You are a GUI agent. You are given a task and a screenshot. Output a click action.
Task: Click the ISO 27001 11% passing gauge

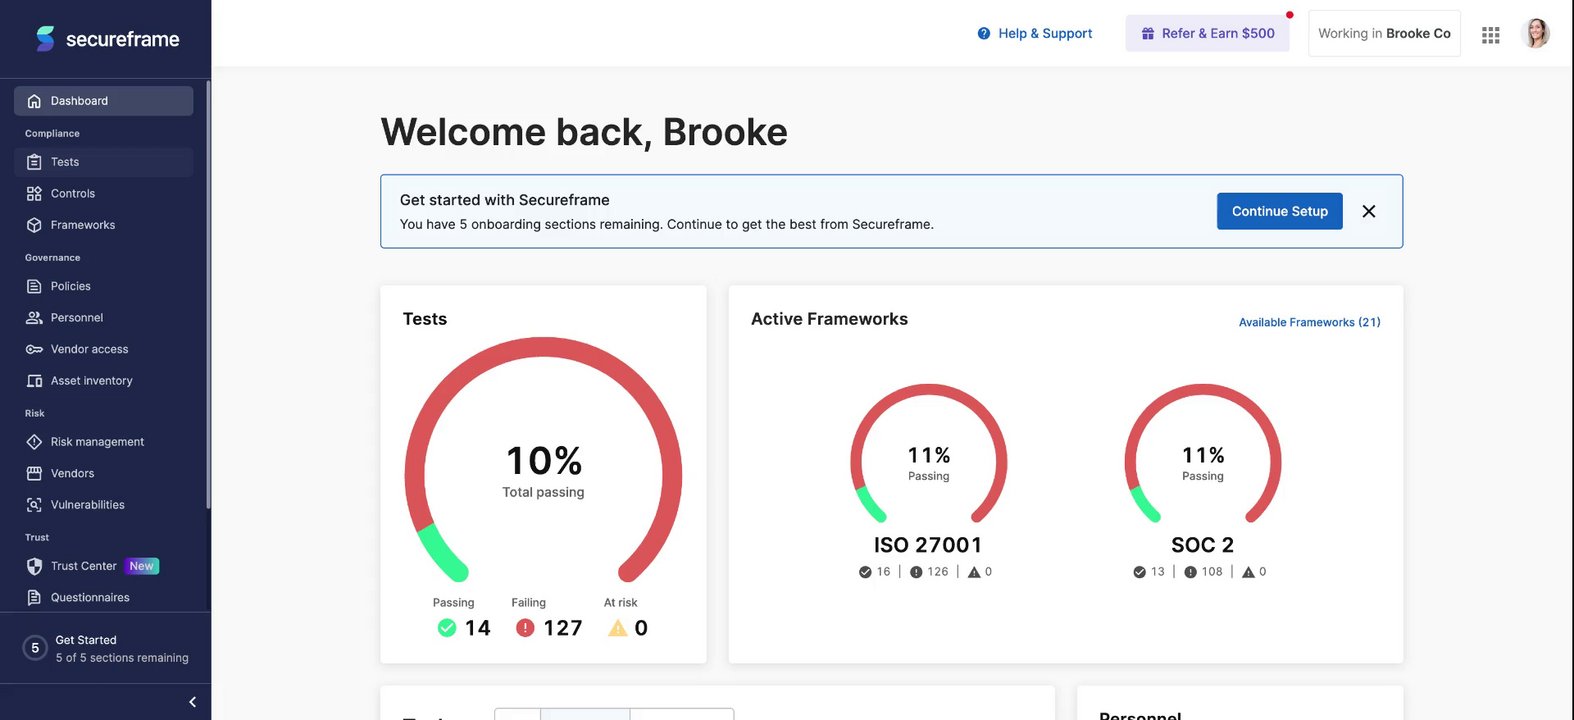tap(928, 454)
